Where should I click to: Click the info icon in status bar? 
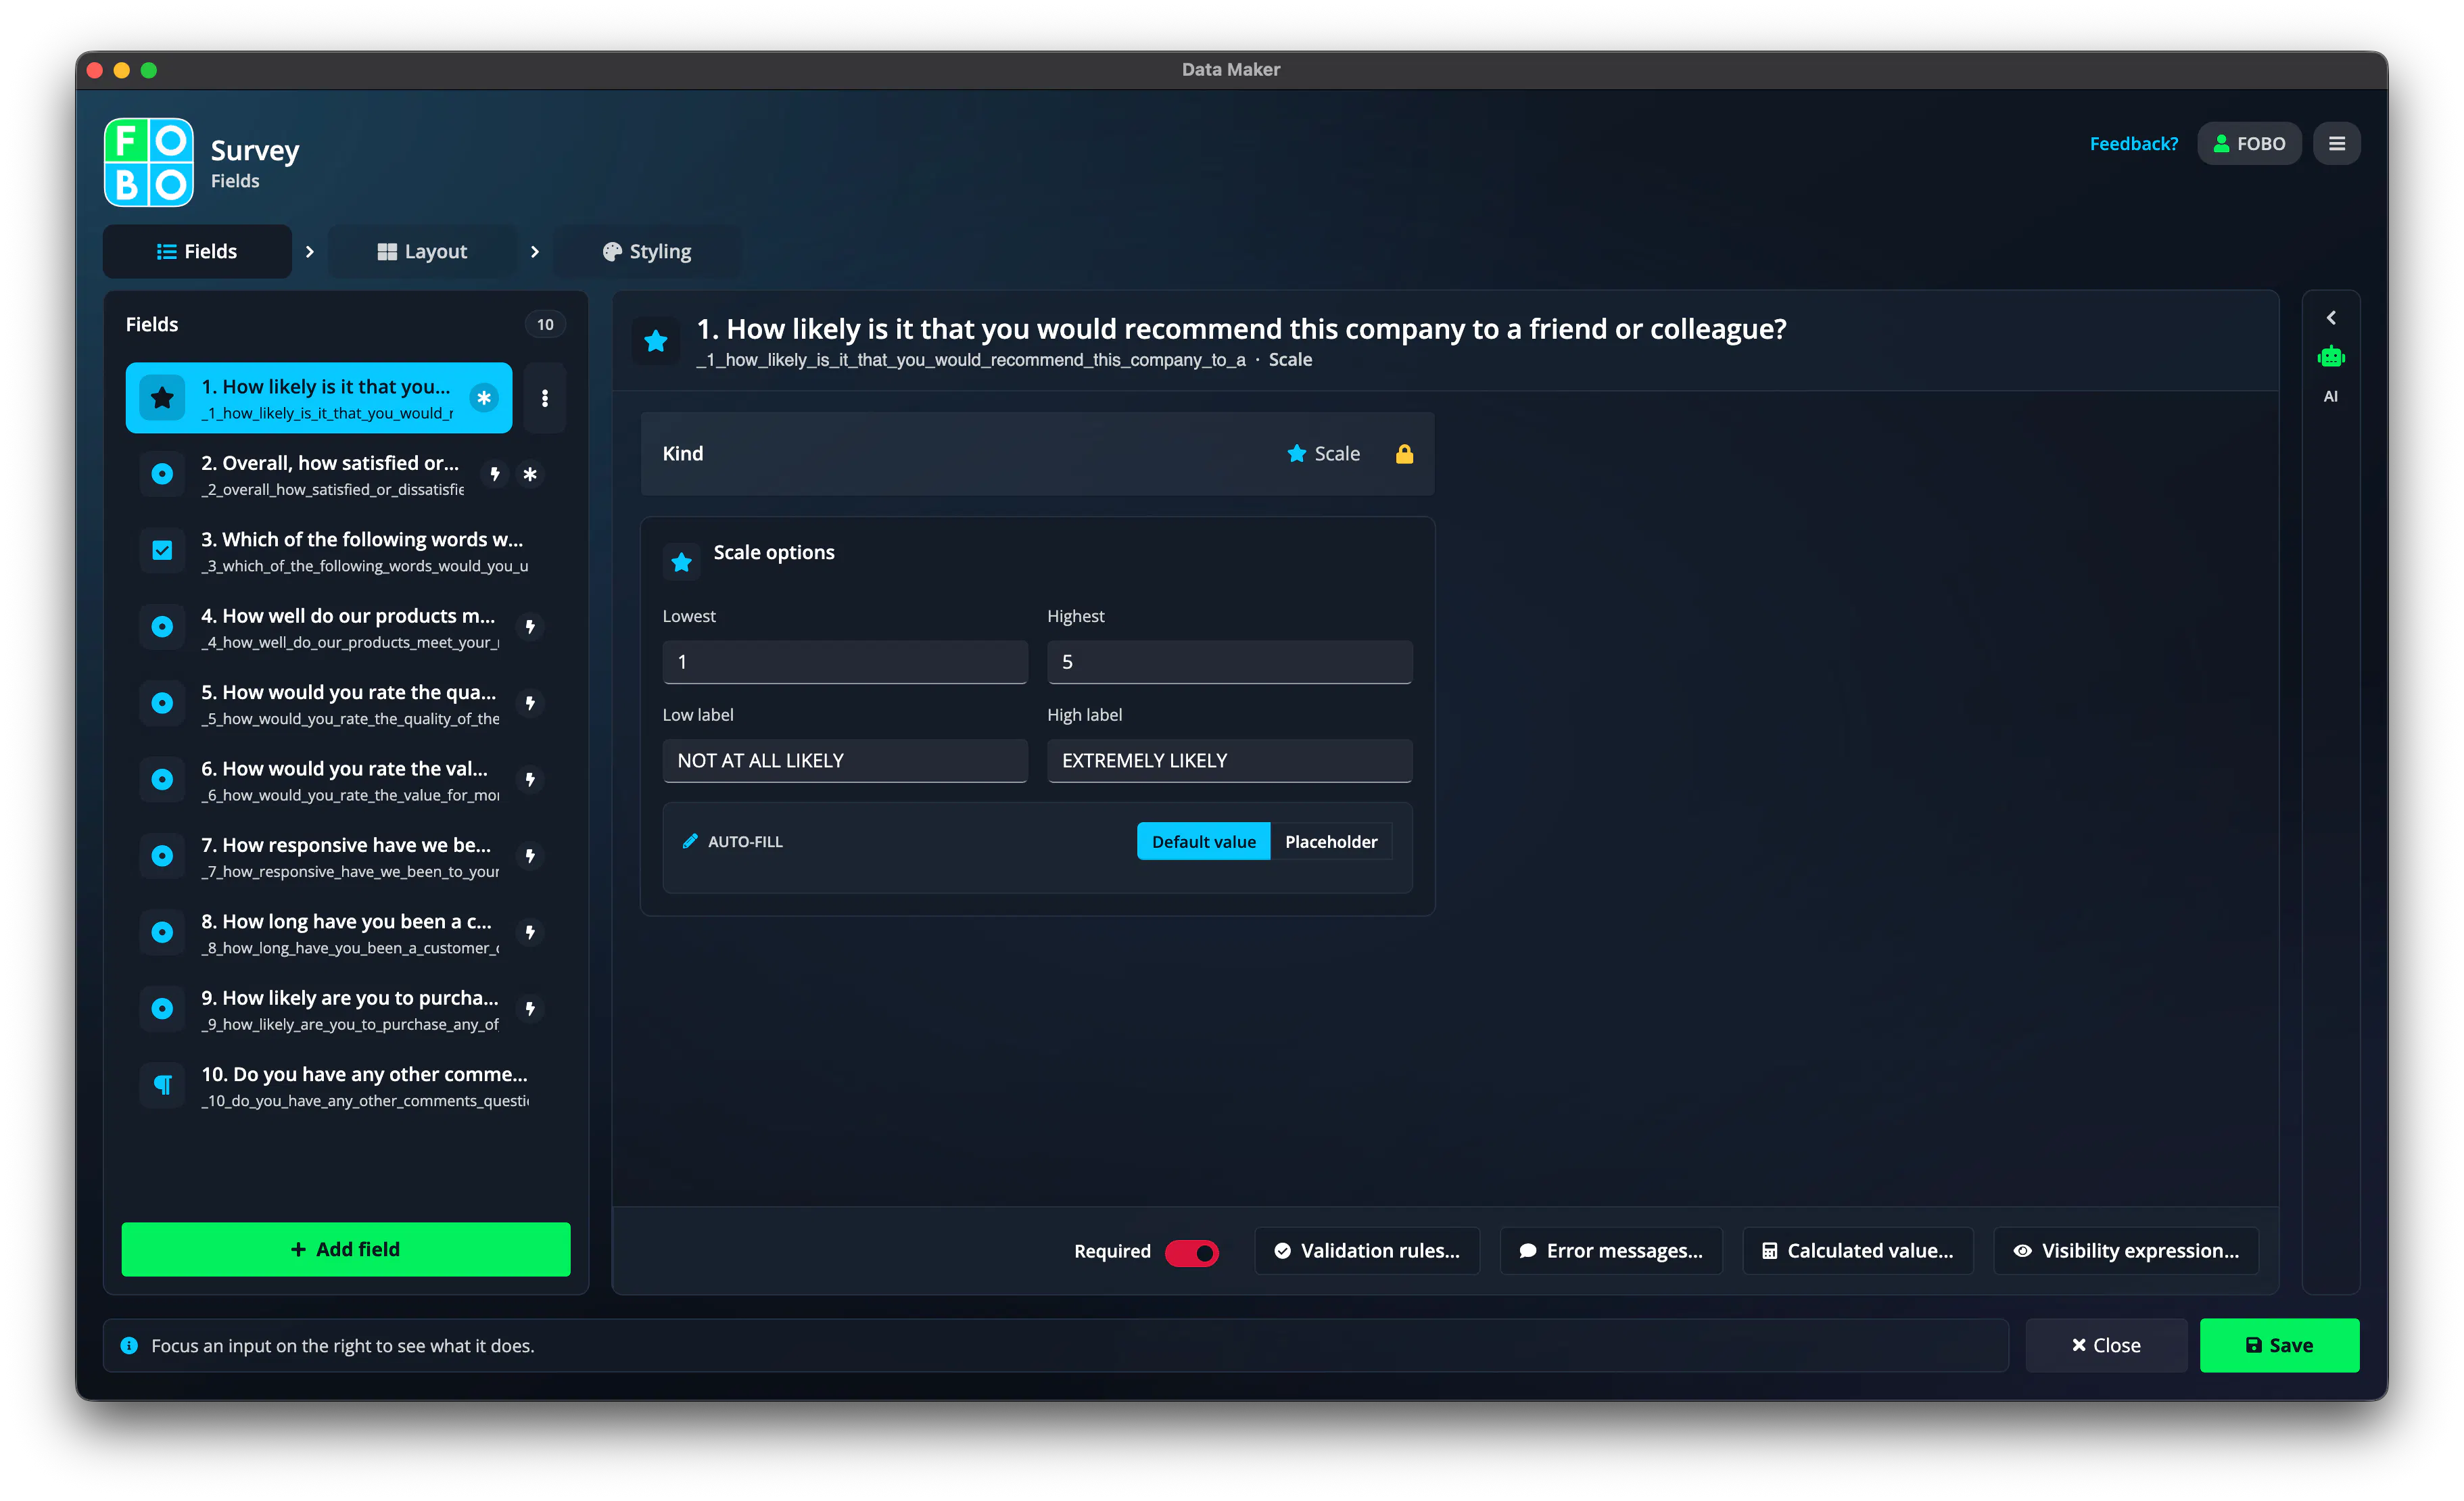129,1346
